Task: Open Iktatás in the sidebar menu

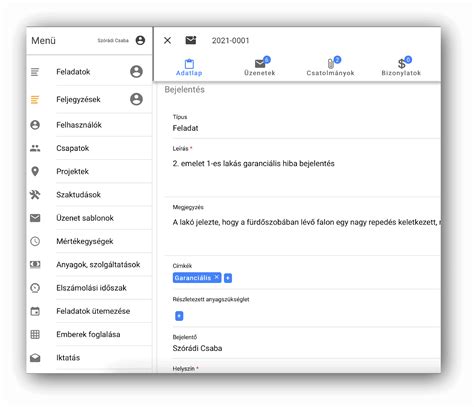Action: click(x=68, y=358)
